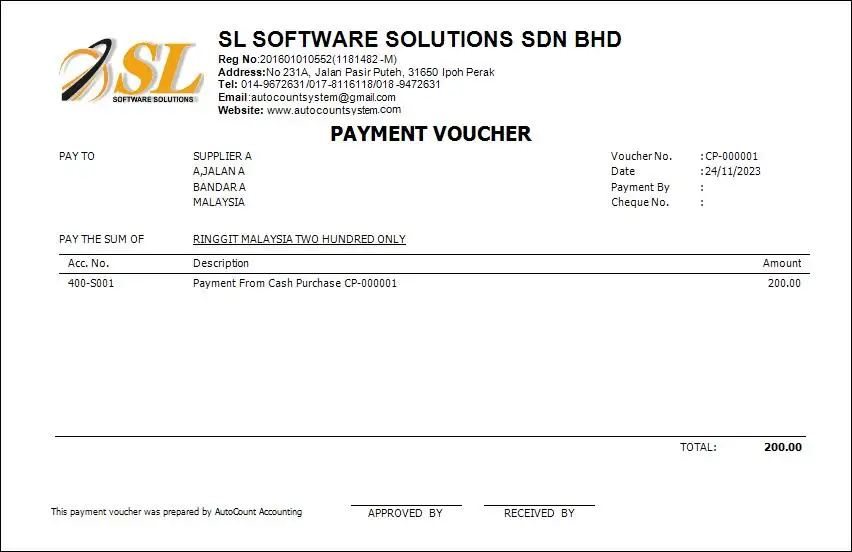Click the company name SL SOFTWARE SOLUTIONS SDN BHD
This screenshot has height=552, width=852.
pos(419,39)
